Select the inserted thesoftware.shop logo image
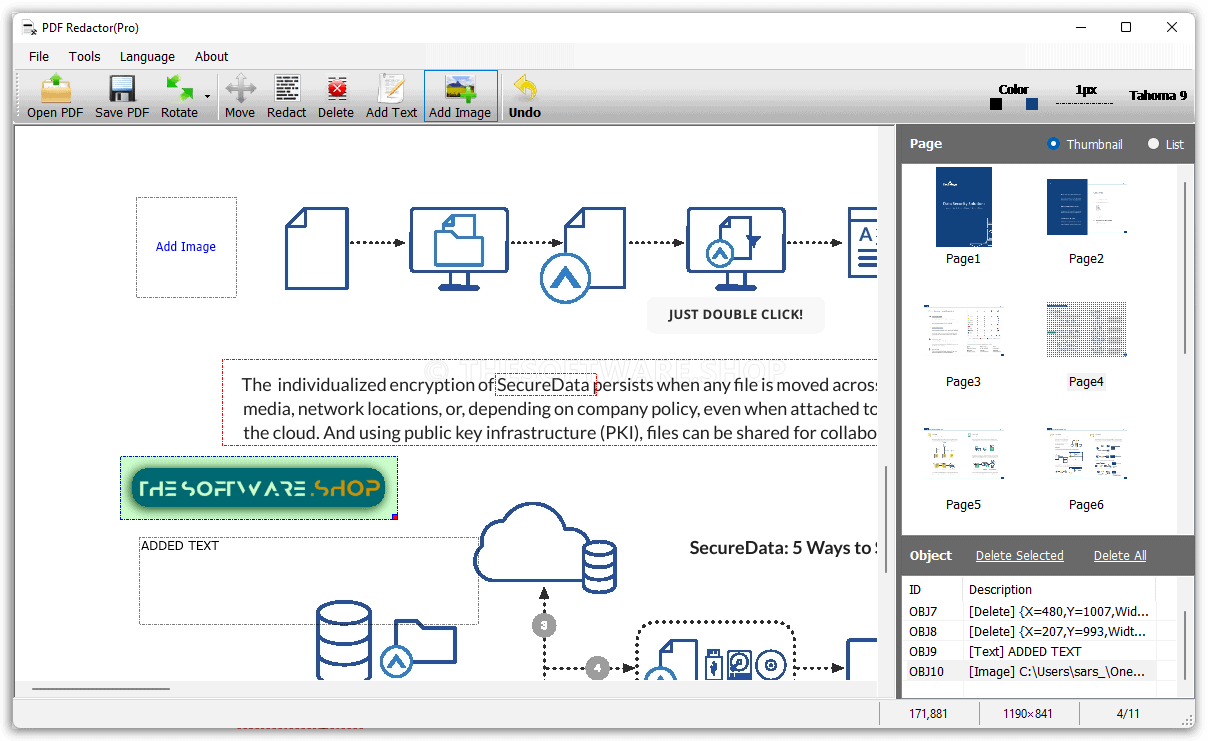The width and height of the screenshot is (1208, 741). click(259, 488)
